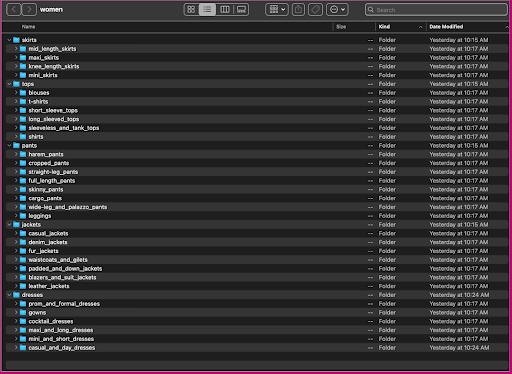512x374 pixels.
Task: Select the long_sleeved_tops folder icon
Action: (x=23, y=119)
